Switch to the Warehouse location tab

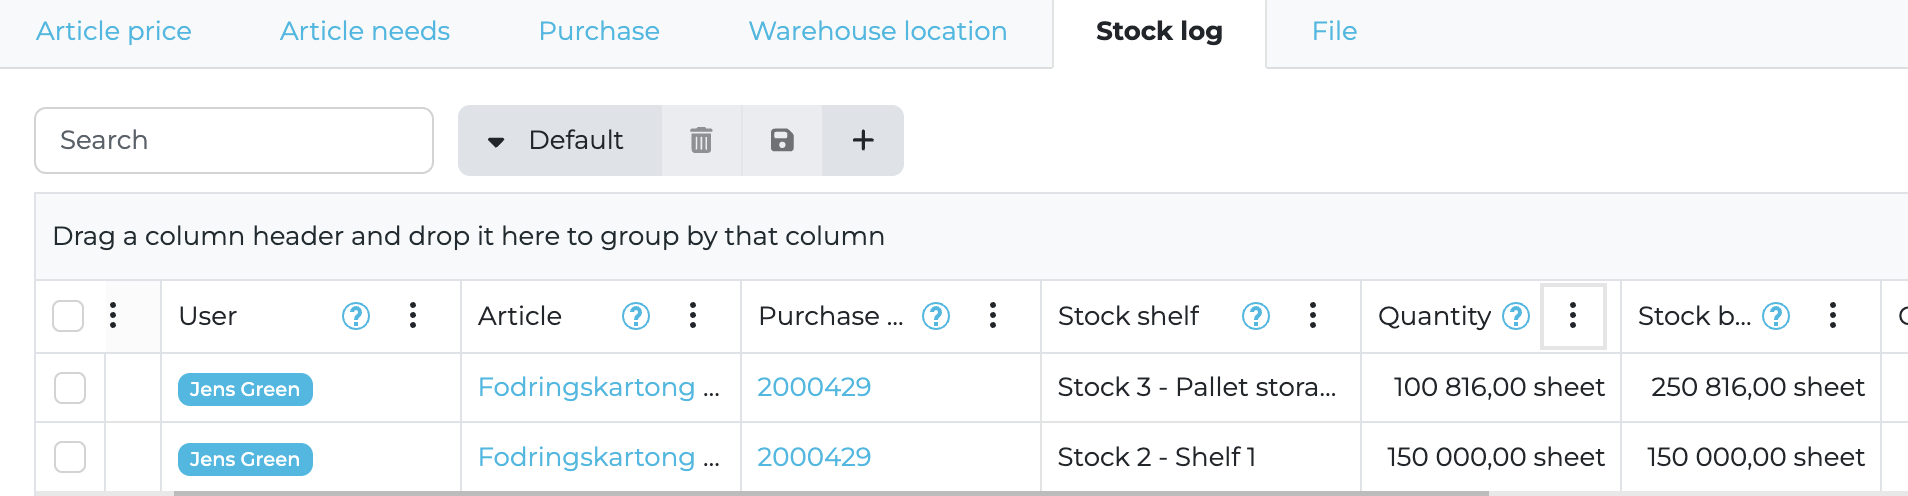click(x=877, y=32)
